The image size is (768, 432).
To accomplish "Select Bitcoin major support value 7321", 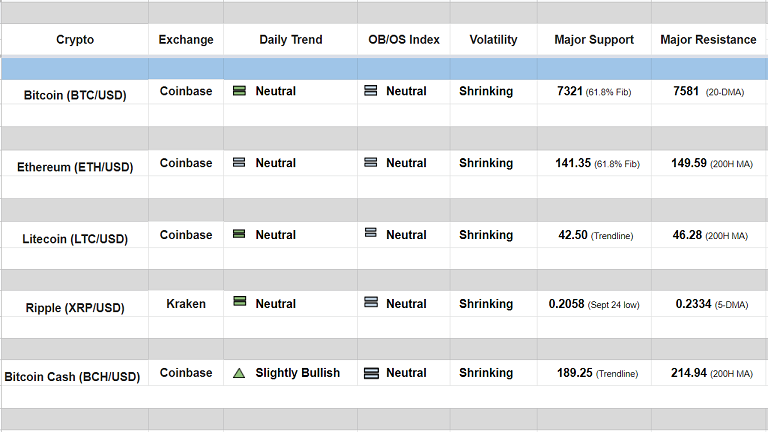I will pos(569,91).
